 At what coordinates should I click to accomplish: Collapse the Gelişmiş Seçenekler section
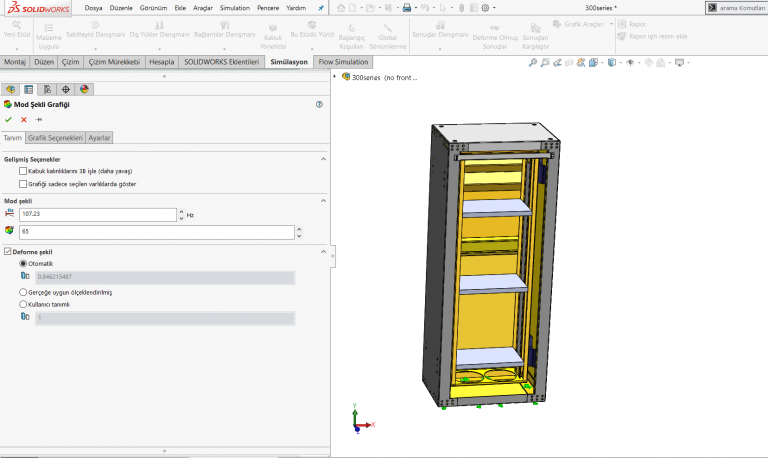click(x=323, y=159)
